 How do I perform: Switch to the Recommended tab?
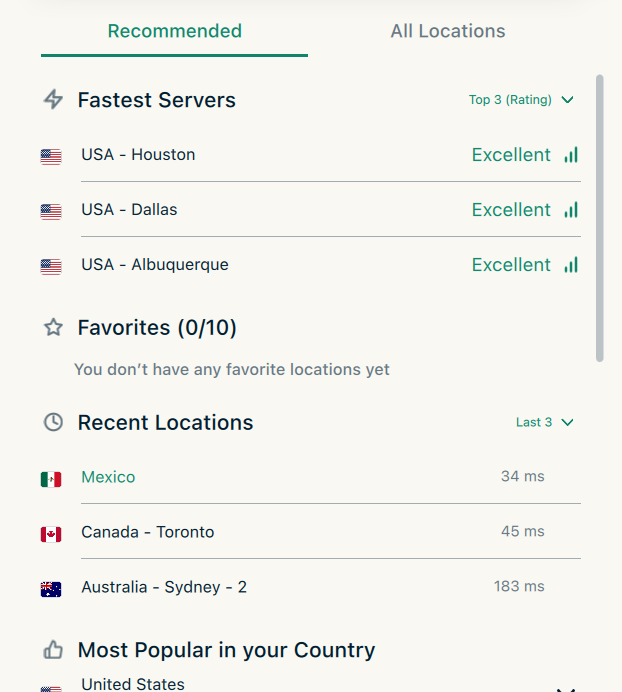(x=174, y=32)
